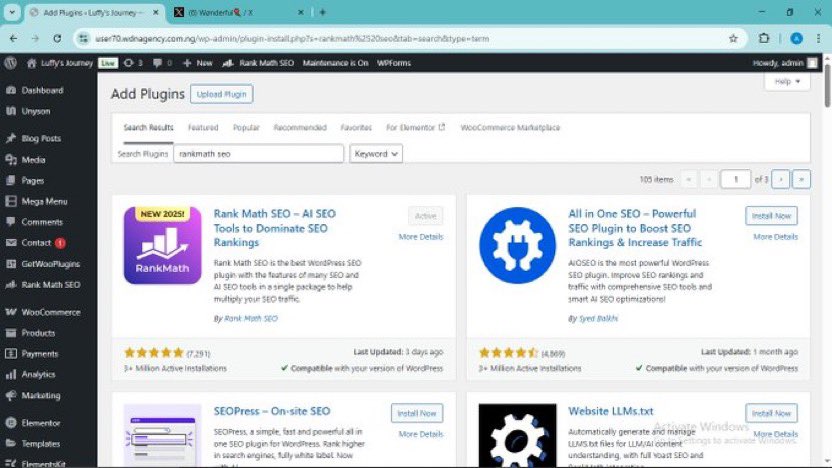Open the Media library icon
Viewport: 832px width, 468px height.
pyautogui.click(x=11, y=159)
